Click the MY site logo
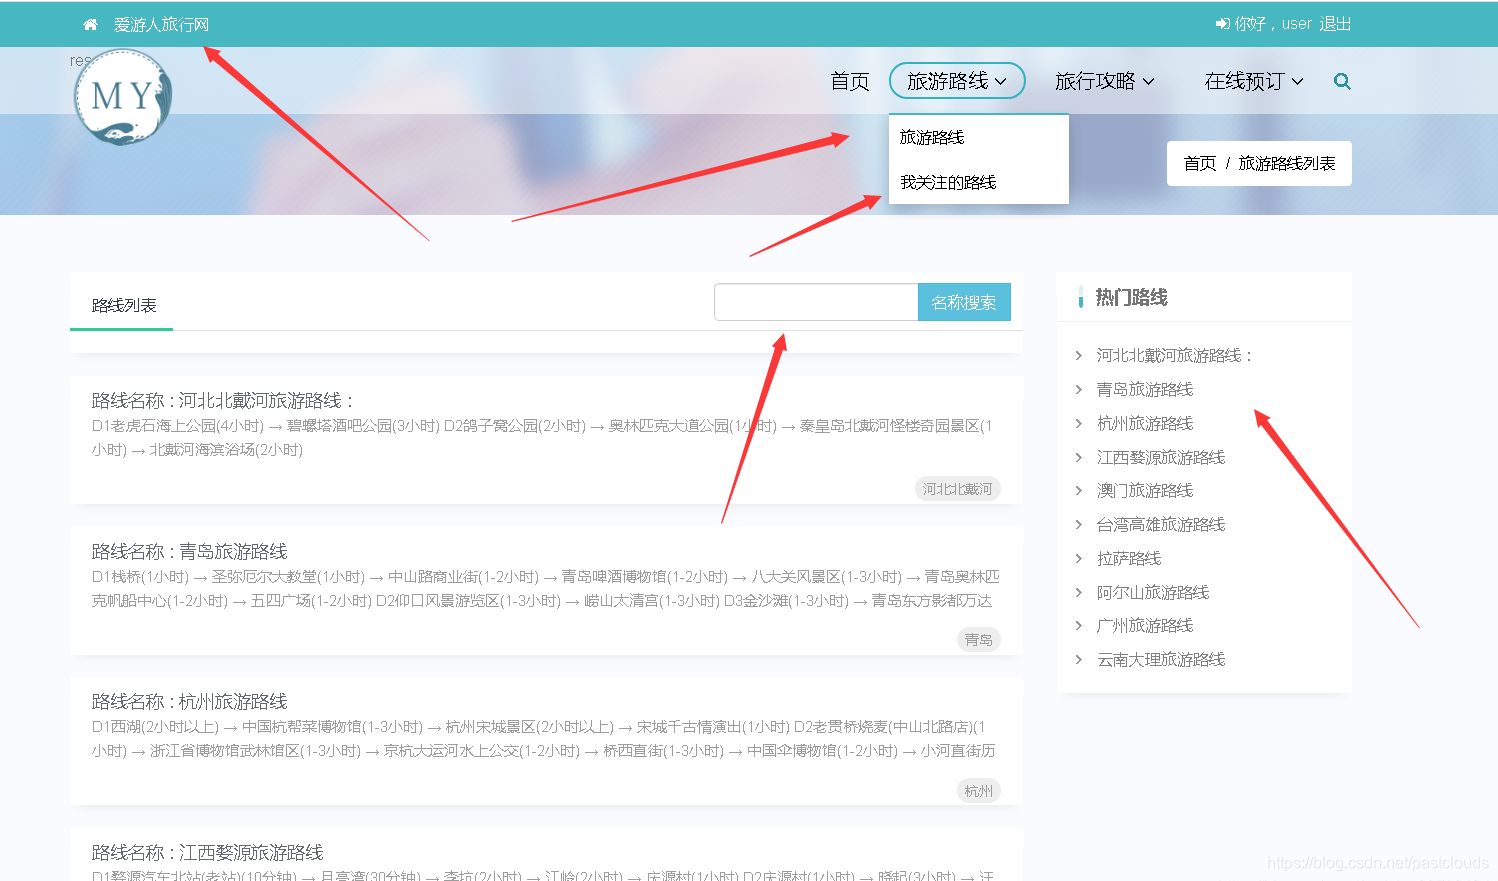This screenshot has width=1498, height=881. coord(123,96)
